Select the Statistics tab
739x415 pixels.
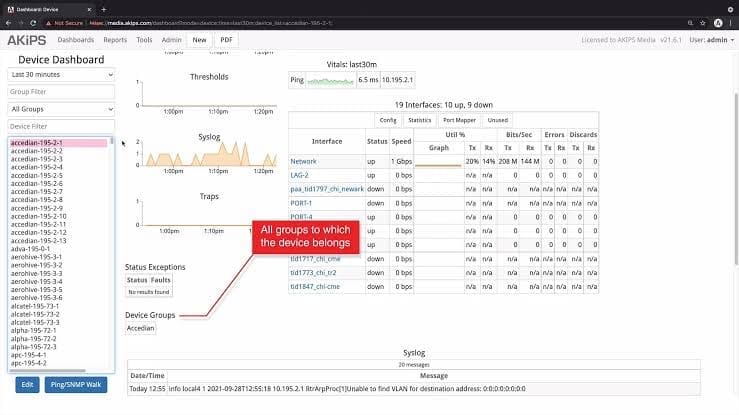[x=419, y=120]
